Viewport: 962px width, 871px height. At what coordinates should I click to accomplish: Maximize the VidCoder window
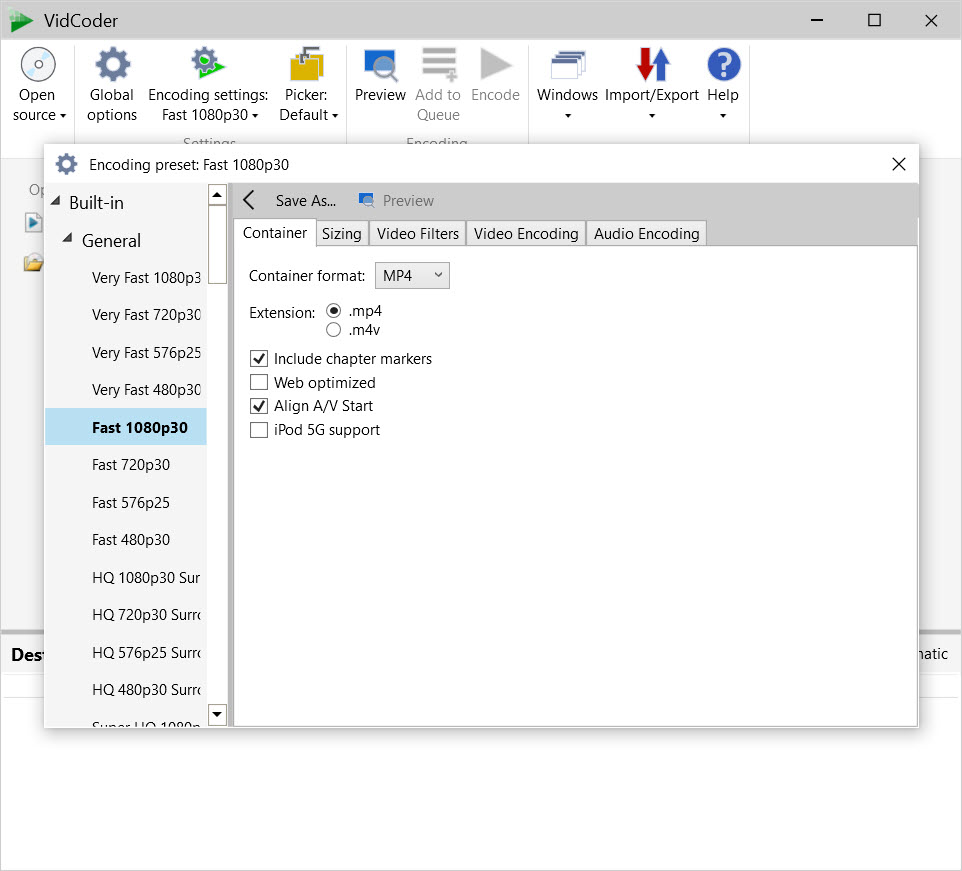[x=874, y=20]
